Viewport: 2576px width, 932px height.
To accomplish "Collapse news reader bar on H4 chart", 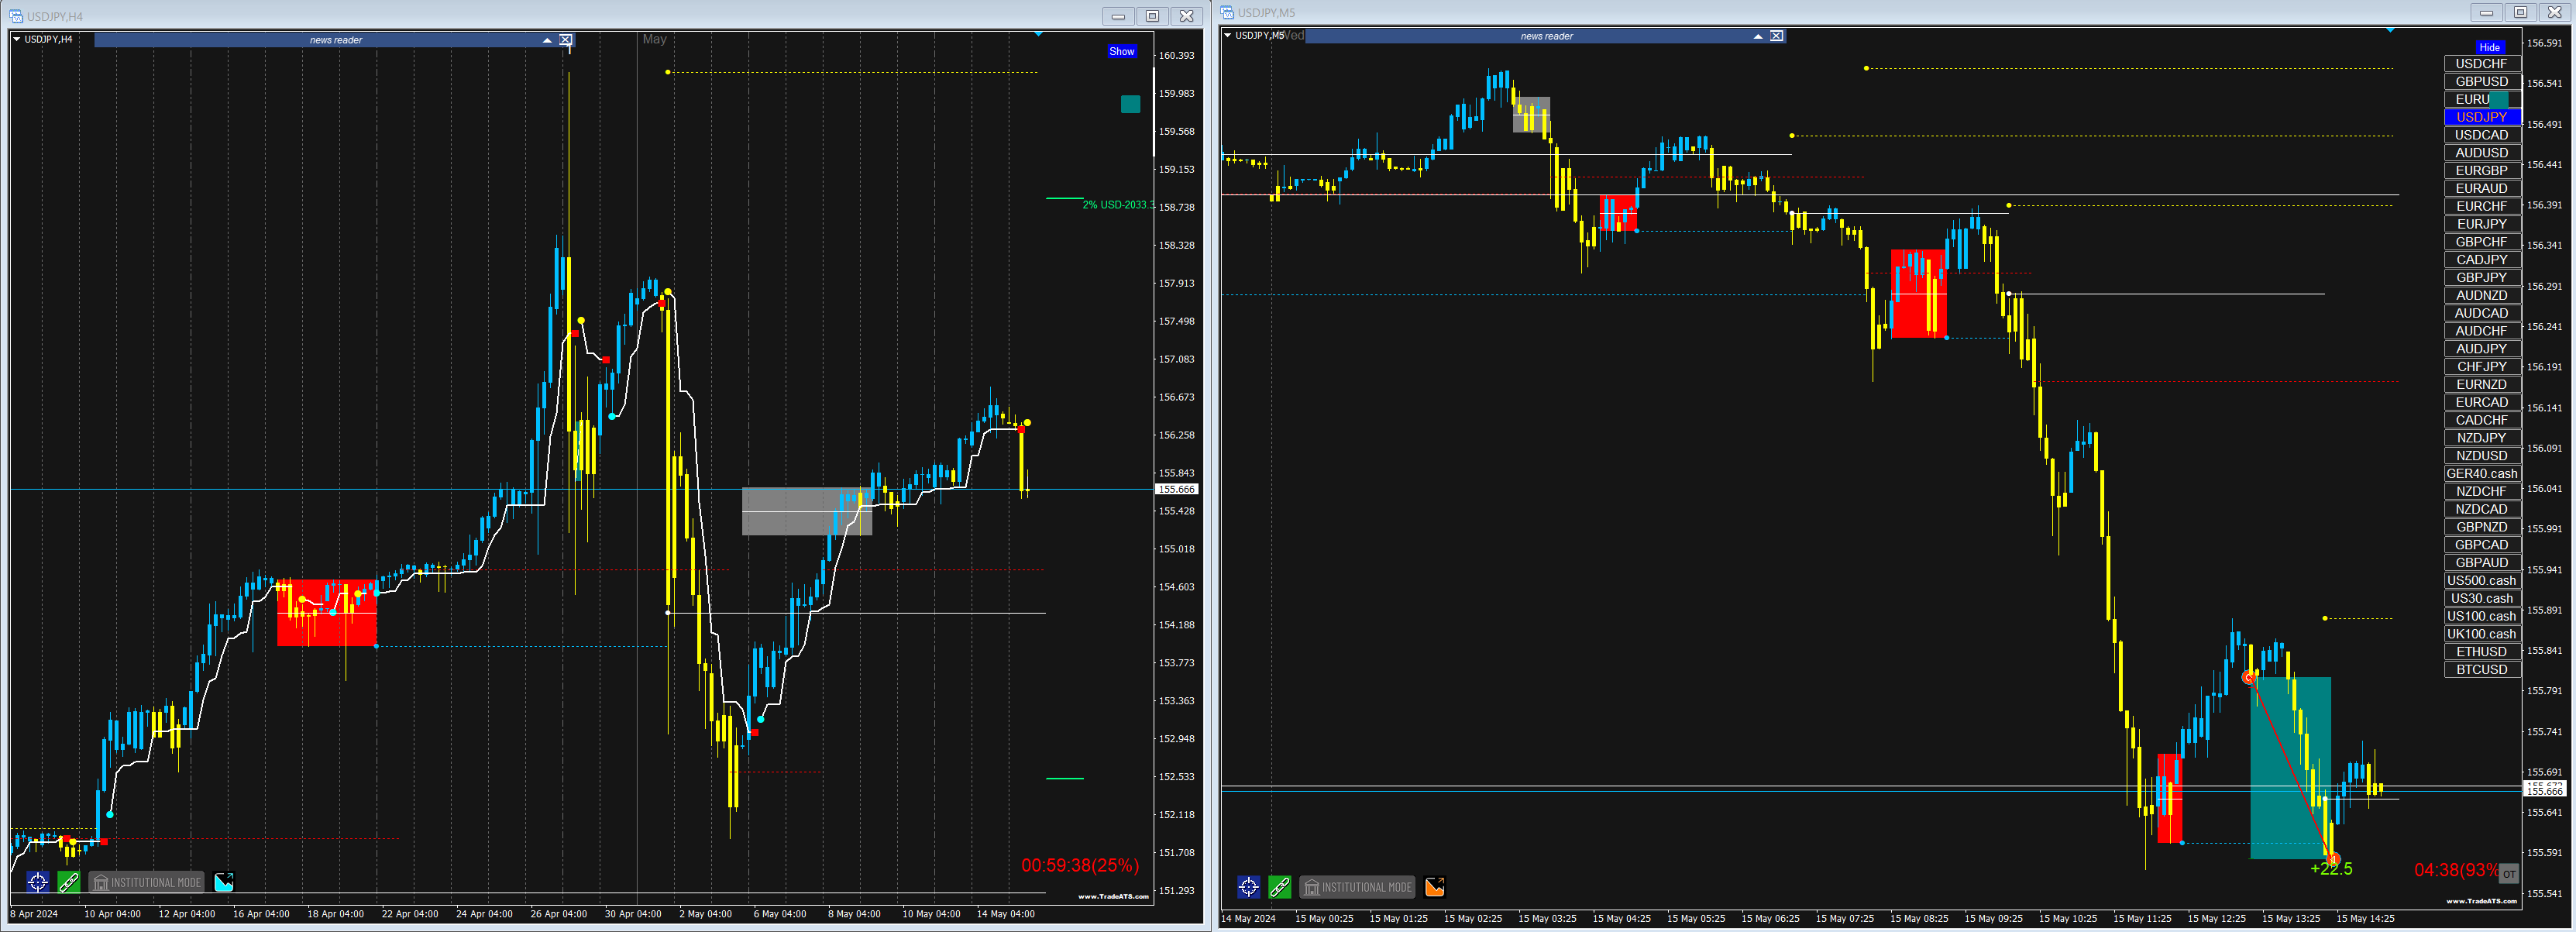I will tap(547, 40).
